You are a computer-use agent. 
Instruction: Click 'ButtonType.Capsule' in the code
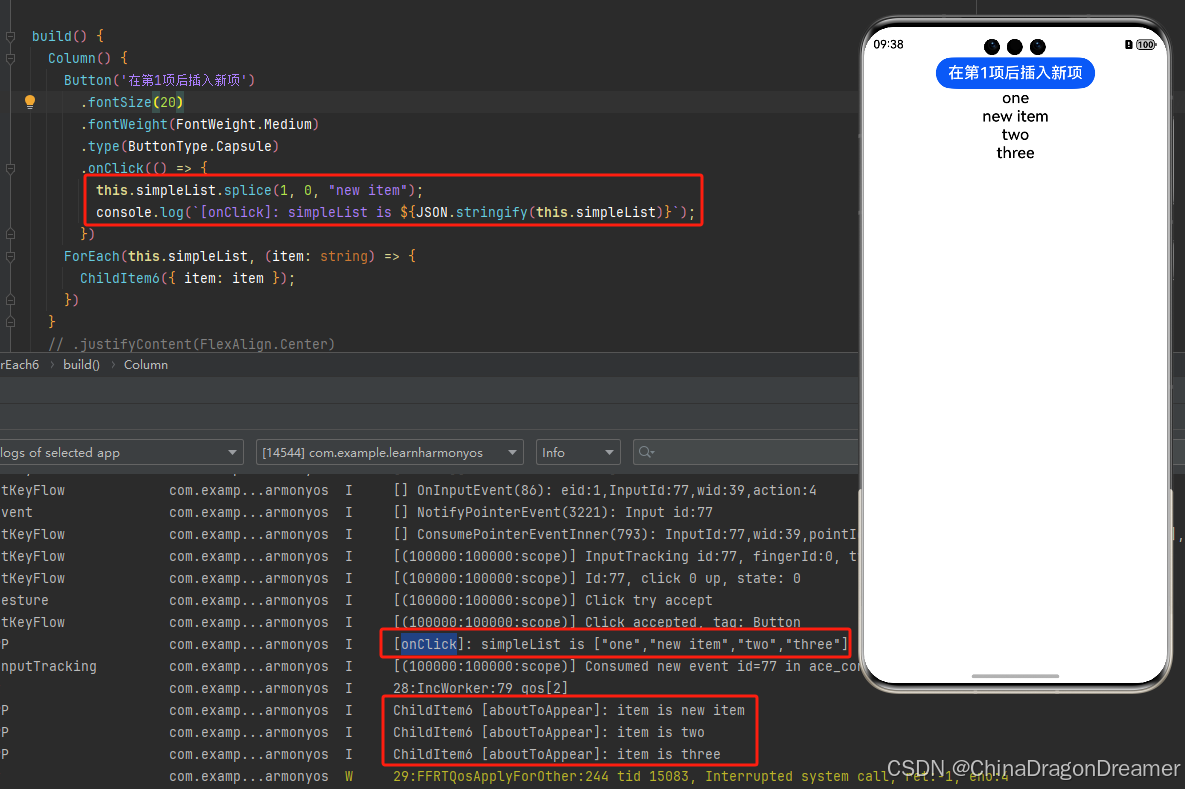pos(200,146)
